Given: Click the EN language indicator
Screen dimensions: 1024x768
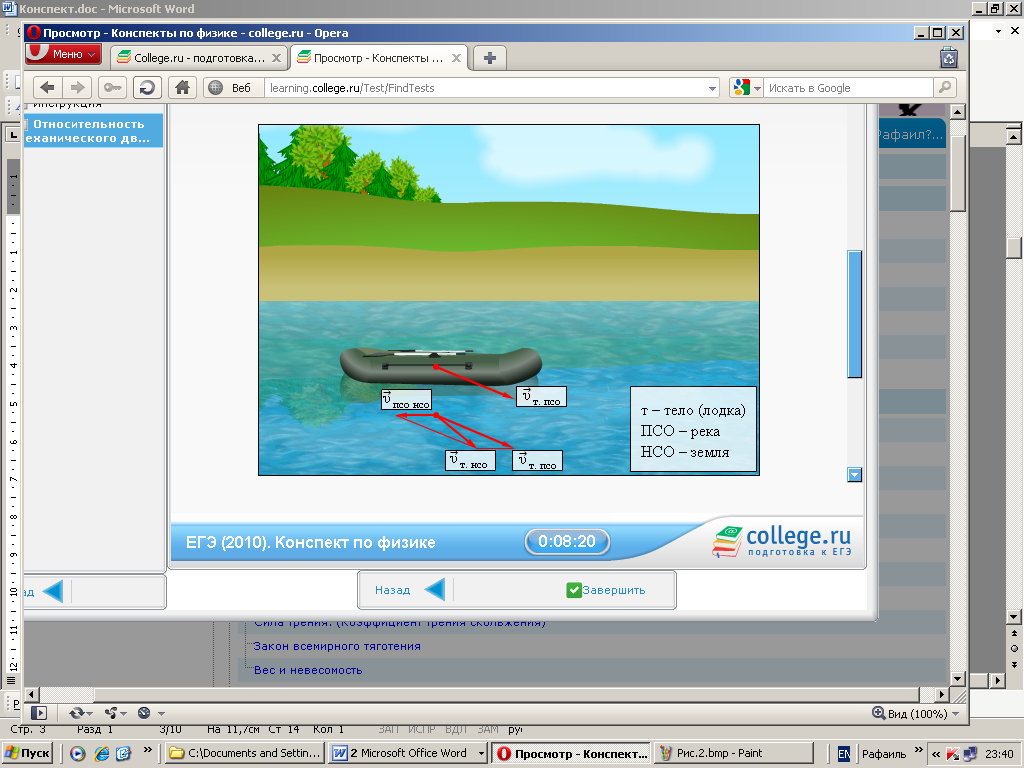Looking at the screenshot, I should (843, 754).
